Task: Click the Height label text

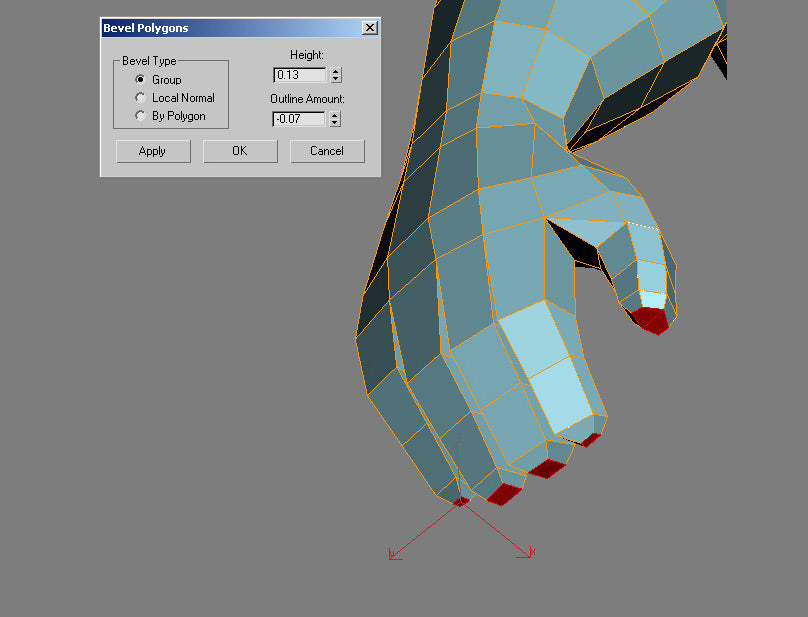Action: [x=307, y=55]
